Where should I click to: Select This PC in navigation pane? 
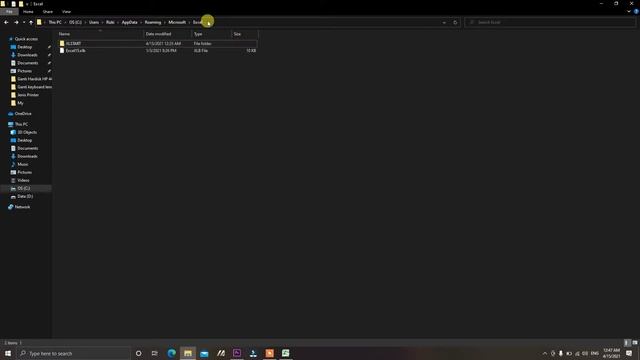pos(21,124)
